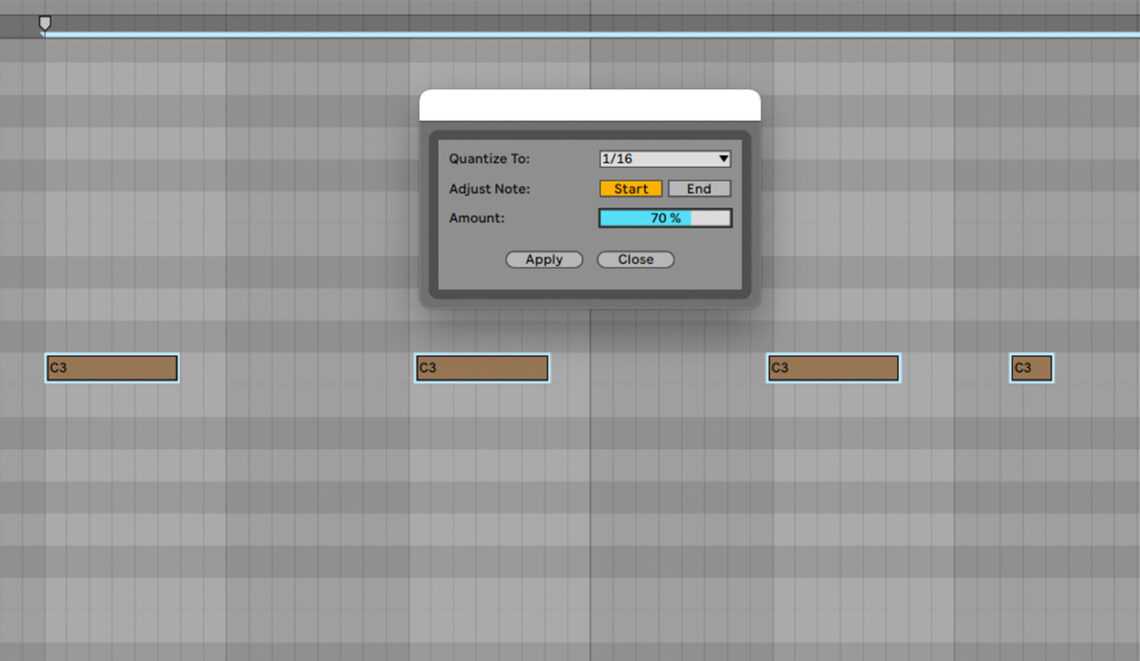Click the Quantize dialog title bar

click(590, 103)
